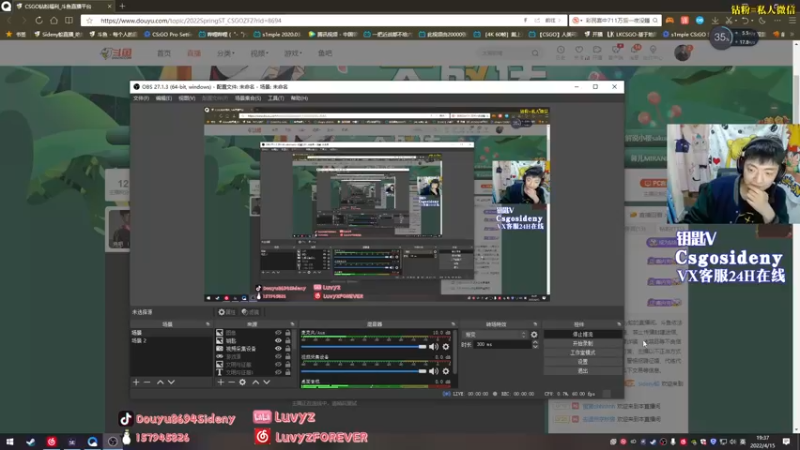Toggle visibility of first source row

278,333
